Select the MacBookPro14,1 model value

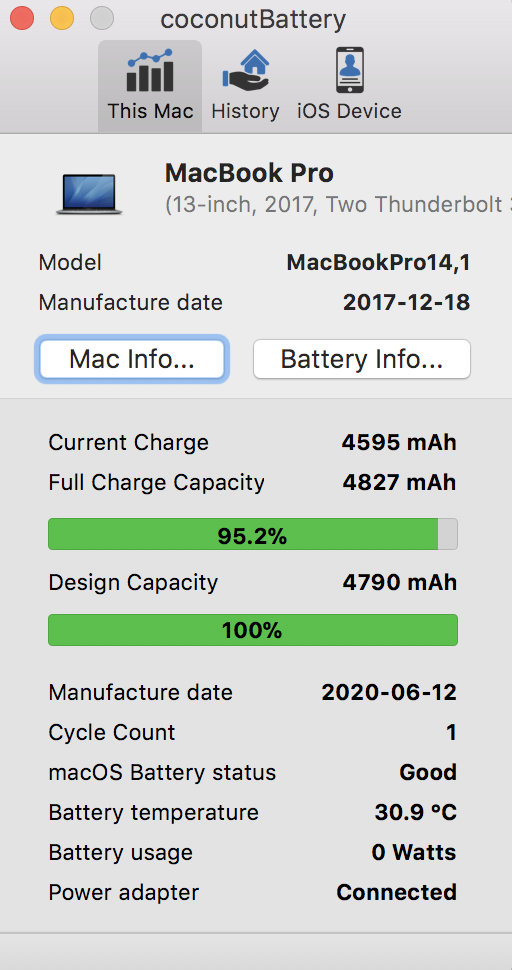378,263
